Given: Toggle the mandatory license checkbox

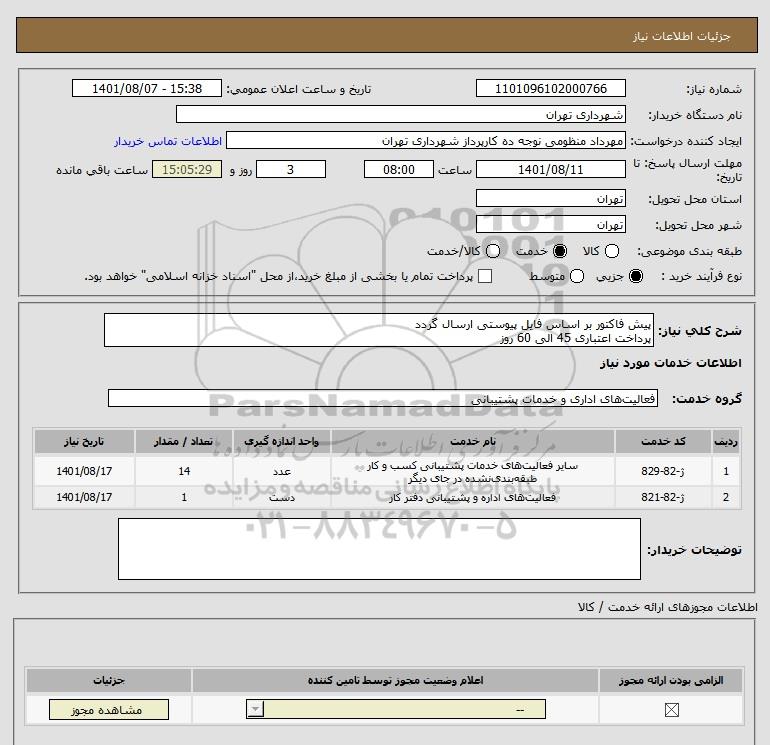Looking at the screenshot, I should (x=671, y=710).
